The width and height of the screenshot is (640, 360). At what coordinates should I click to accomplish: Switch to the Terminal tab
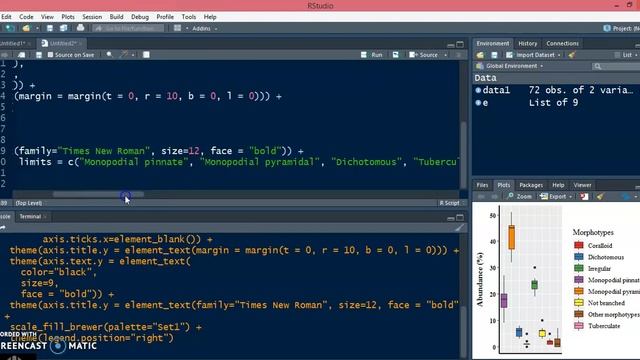tap(30, 216)
